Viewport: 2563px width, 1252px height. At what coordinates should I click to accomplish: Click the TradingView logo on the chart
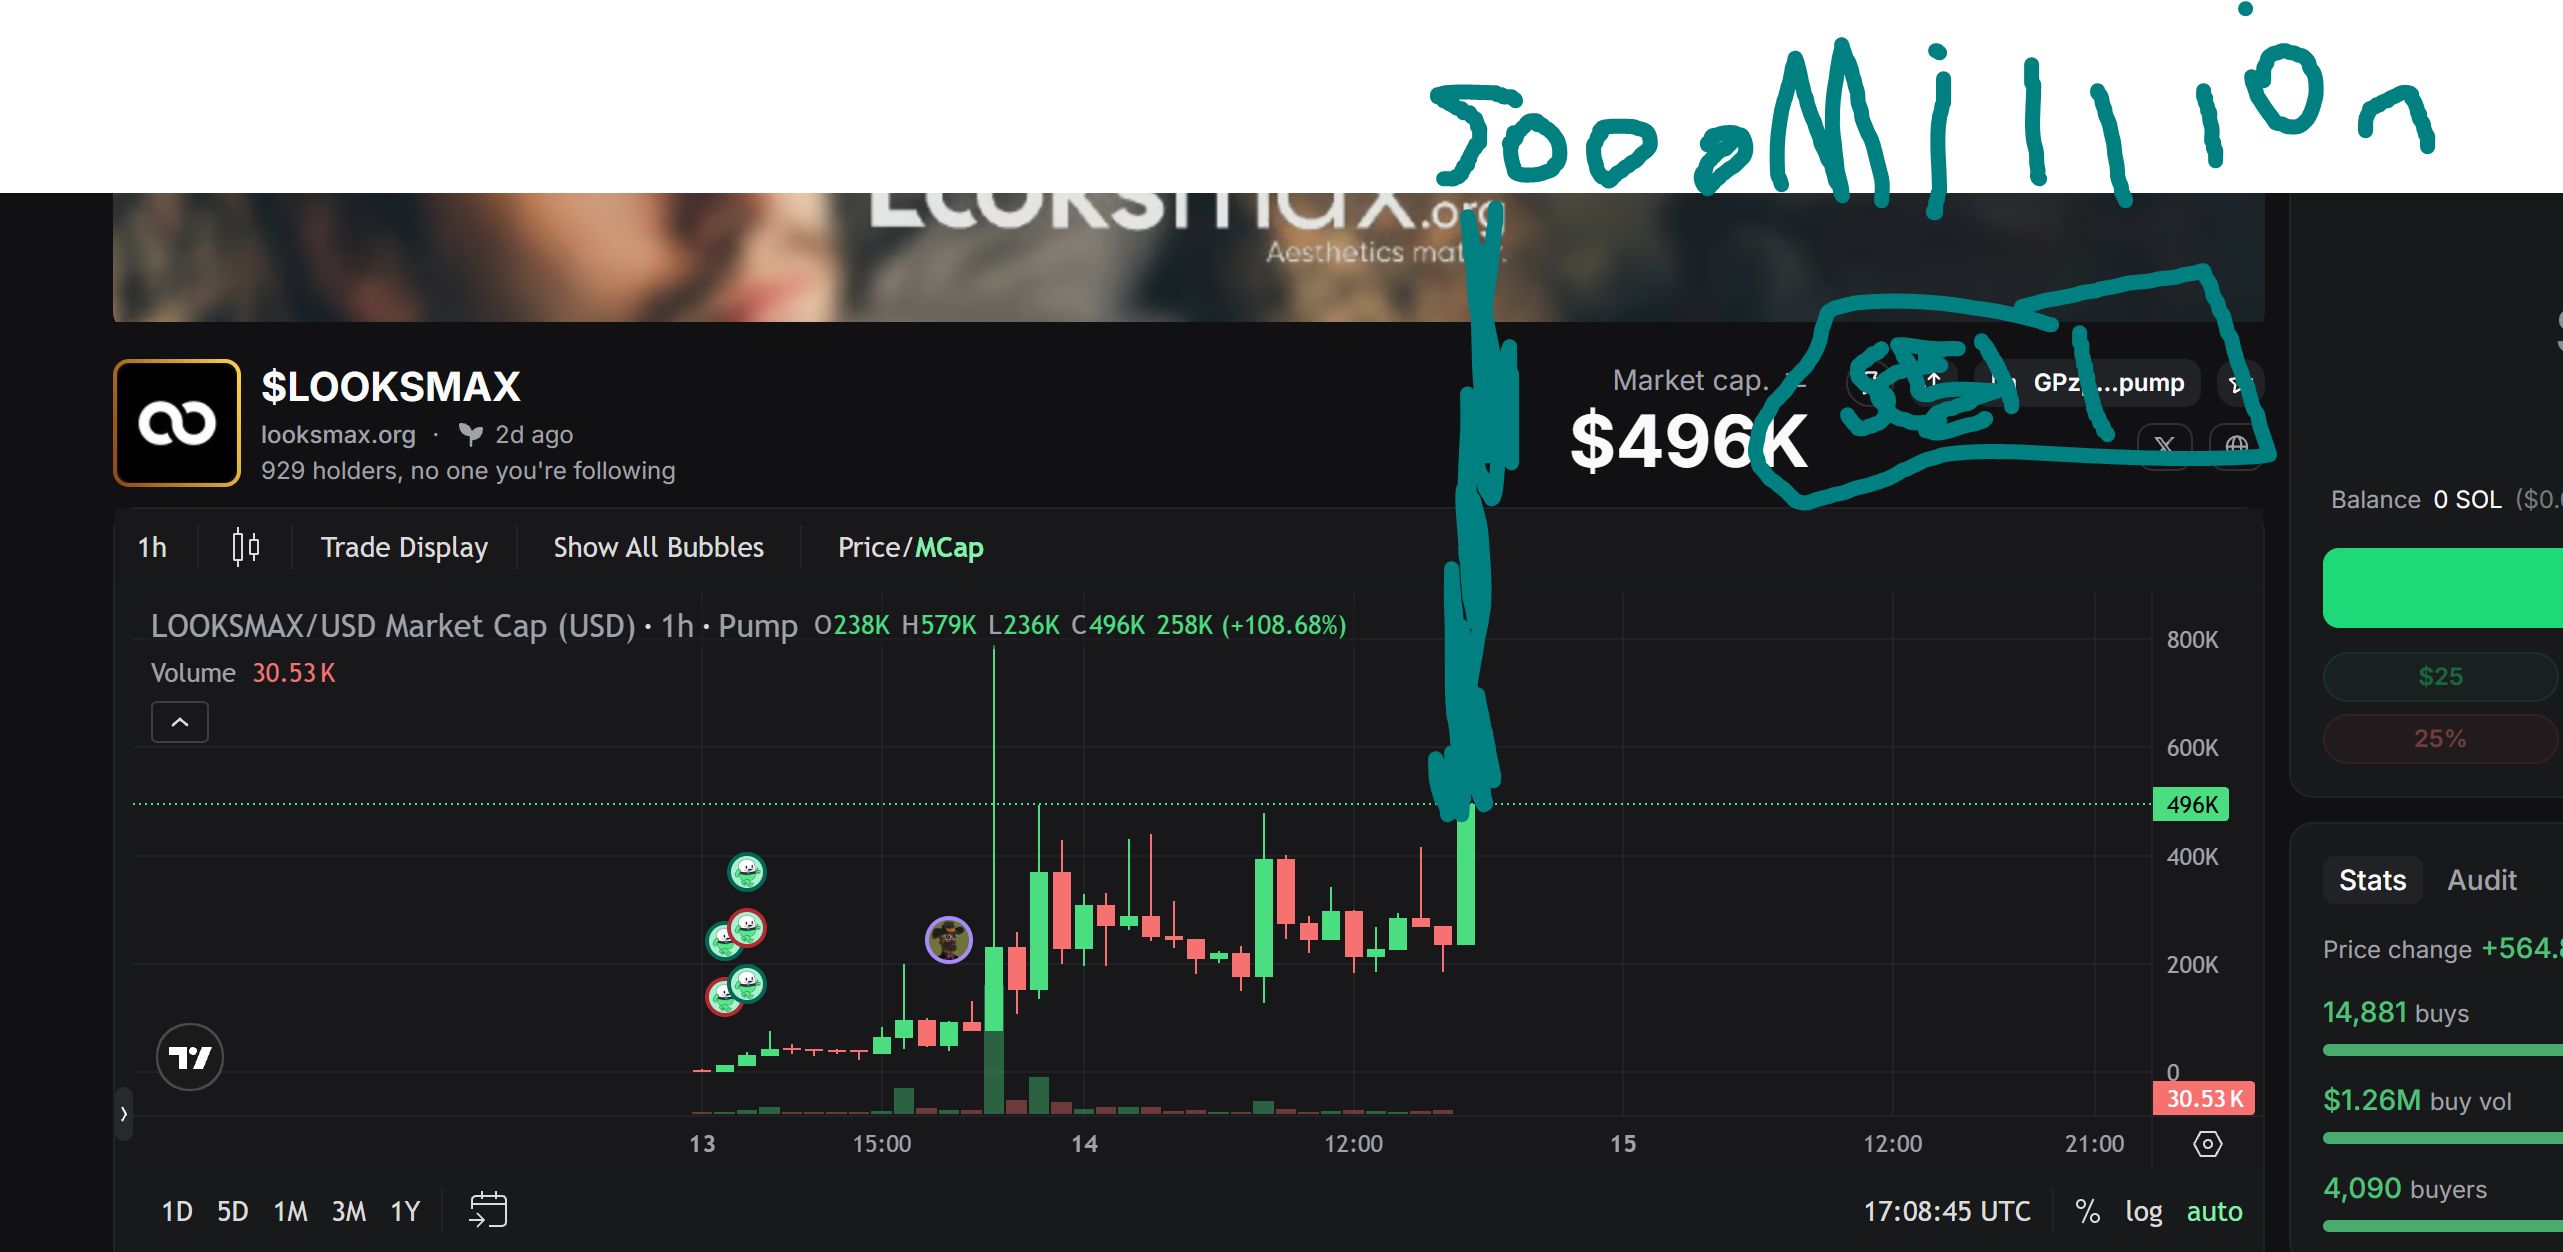coord(190,1057)
